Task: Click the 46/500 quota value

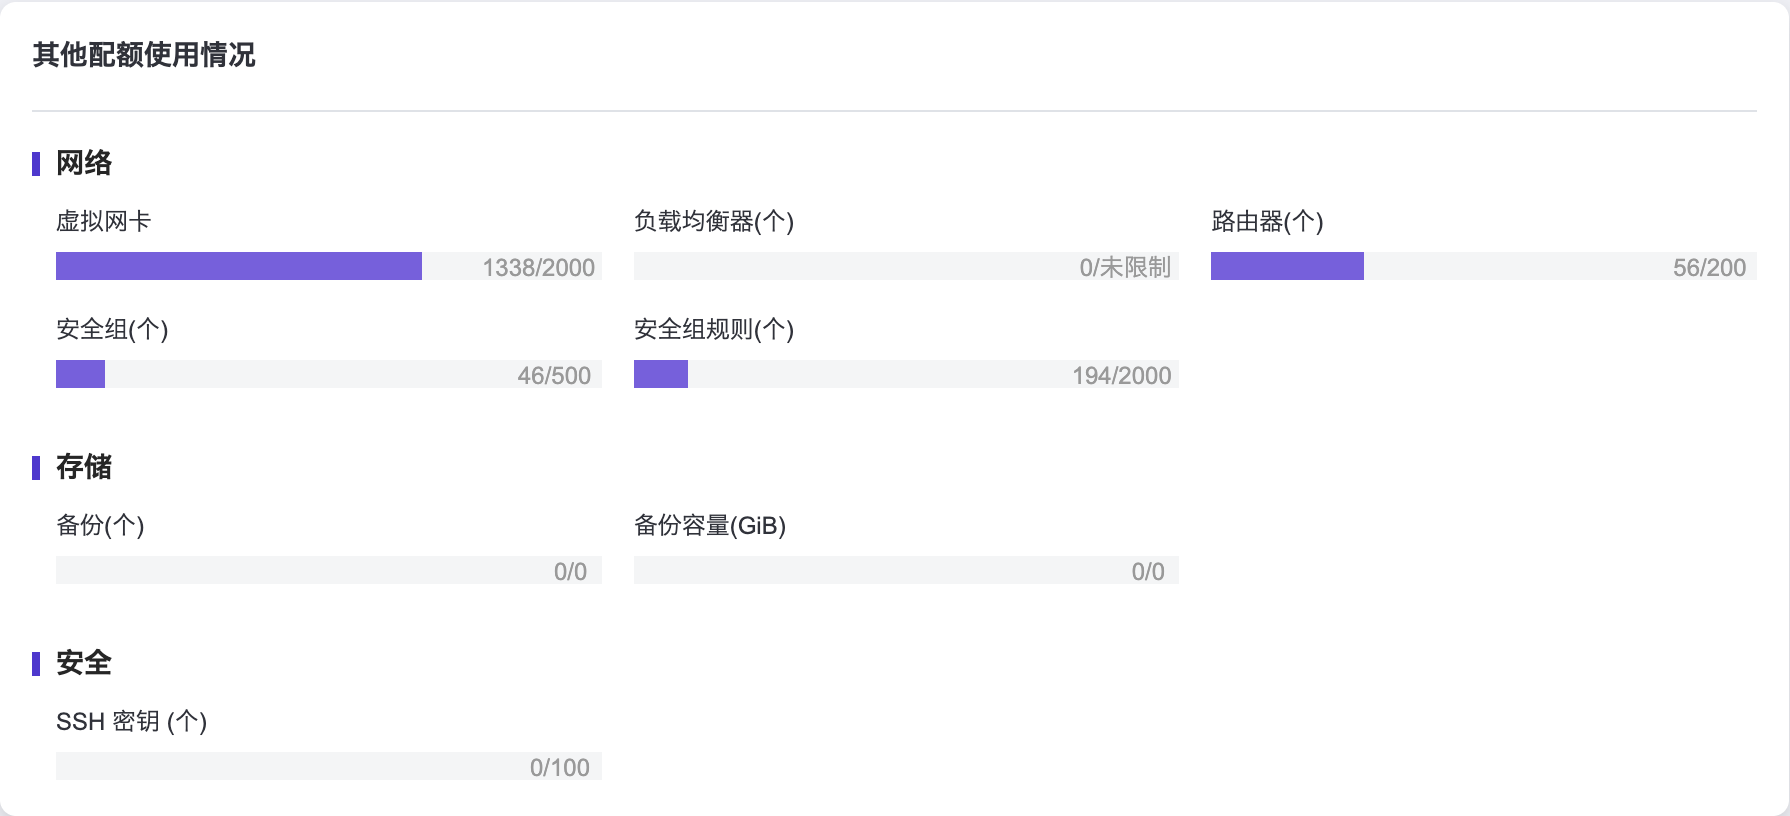Action: pos(554,376)
